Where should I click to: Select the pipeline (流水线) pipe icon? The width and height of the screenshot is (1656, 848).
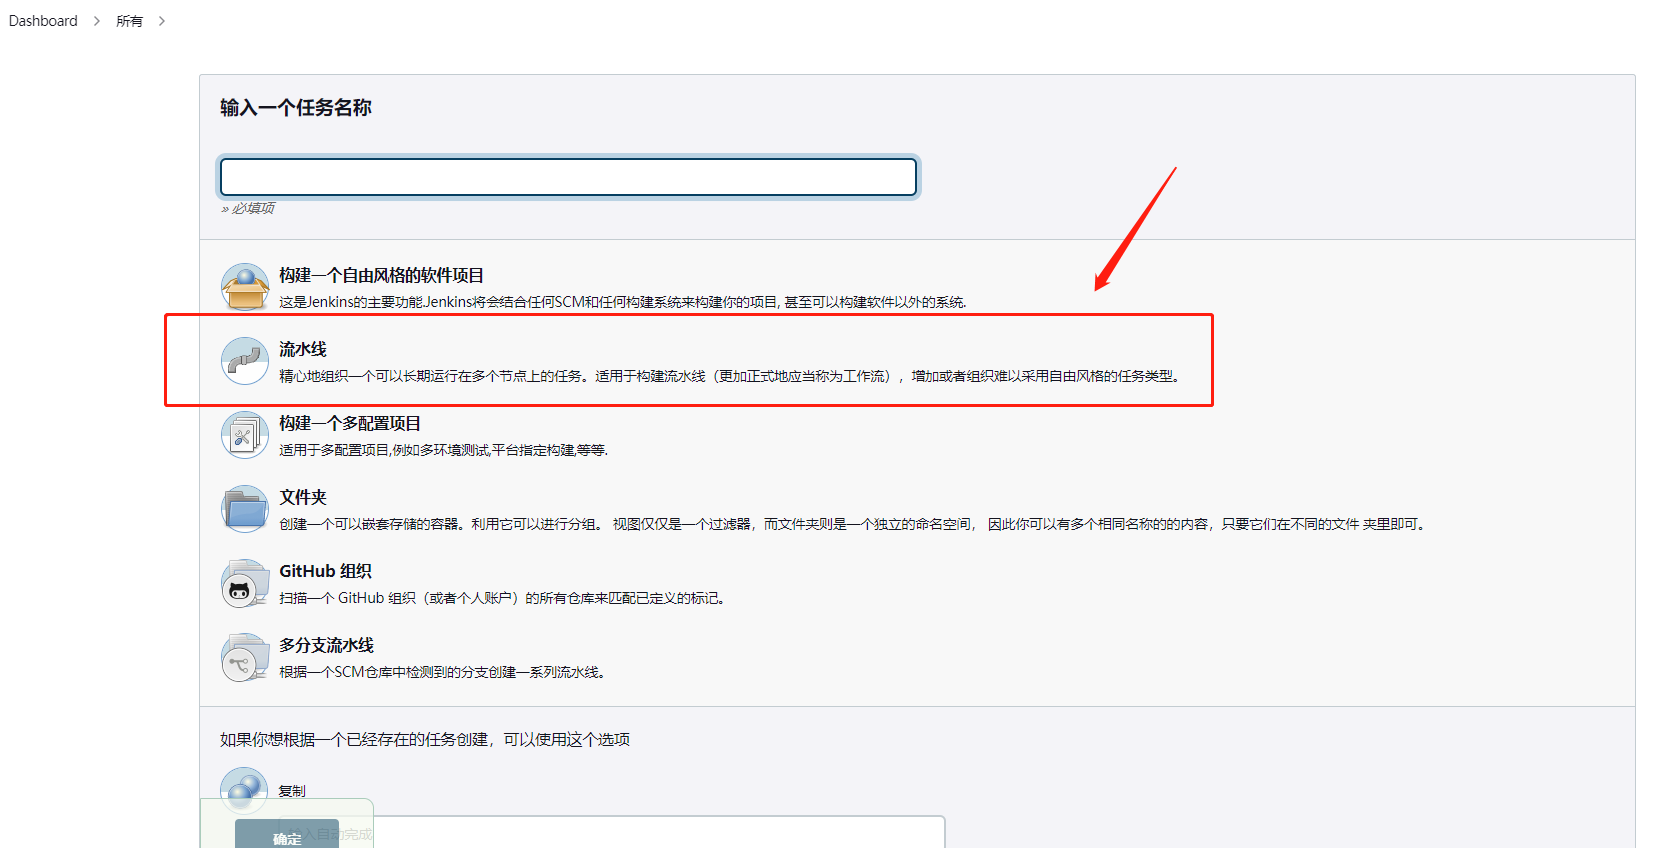coord(245,361)
